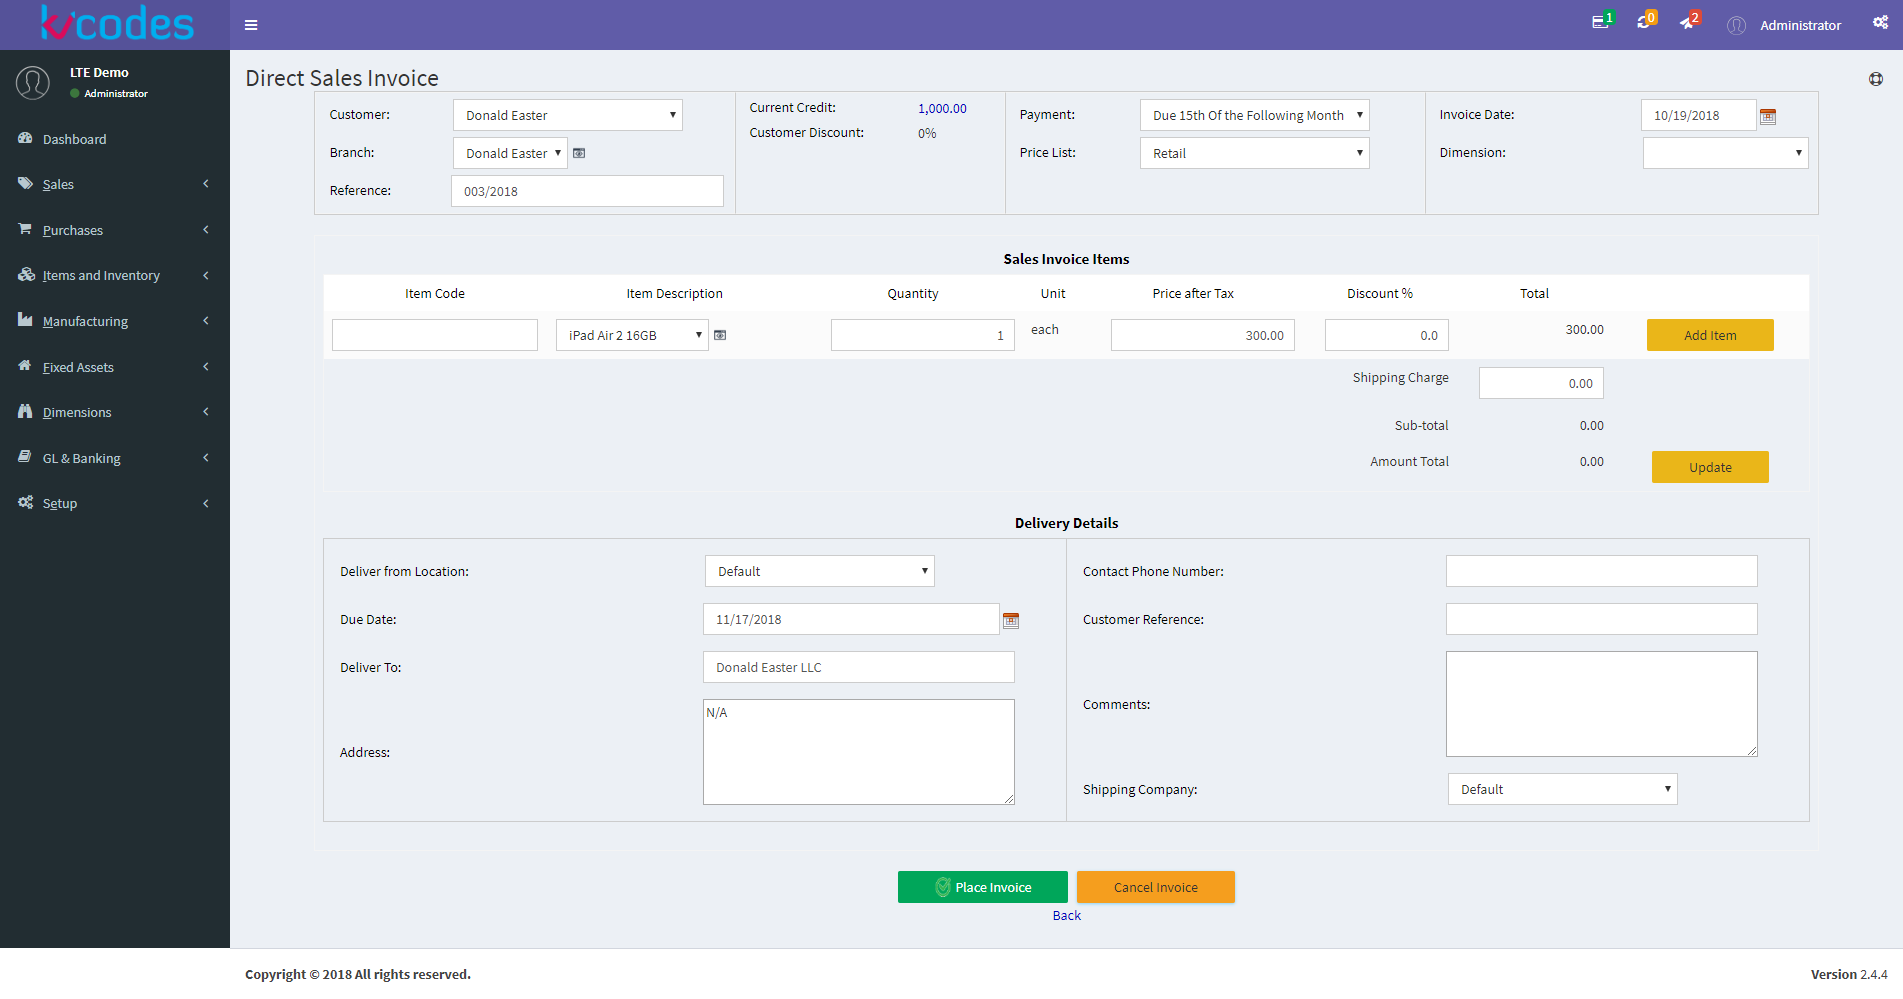Open the Due Date calendar picker
This screenshot has width=1903, height=999.
click(x=1010, y=621)
